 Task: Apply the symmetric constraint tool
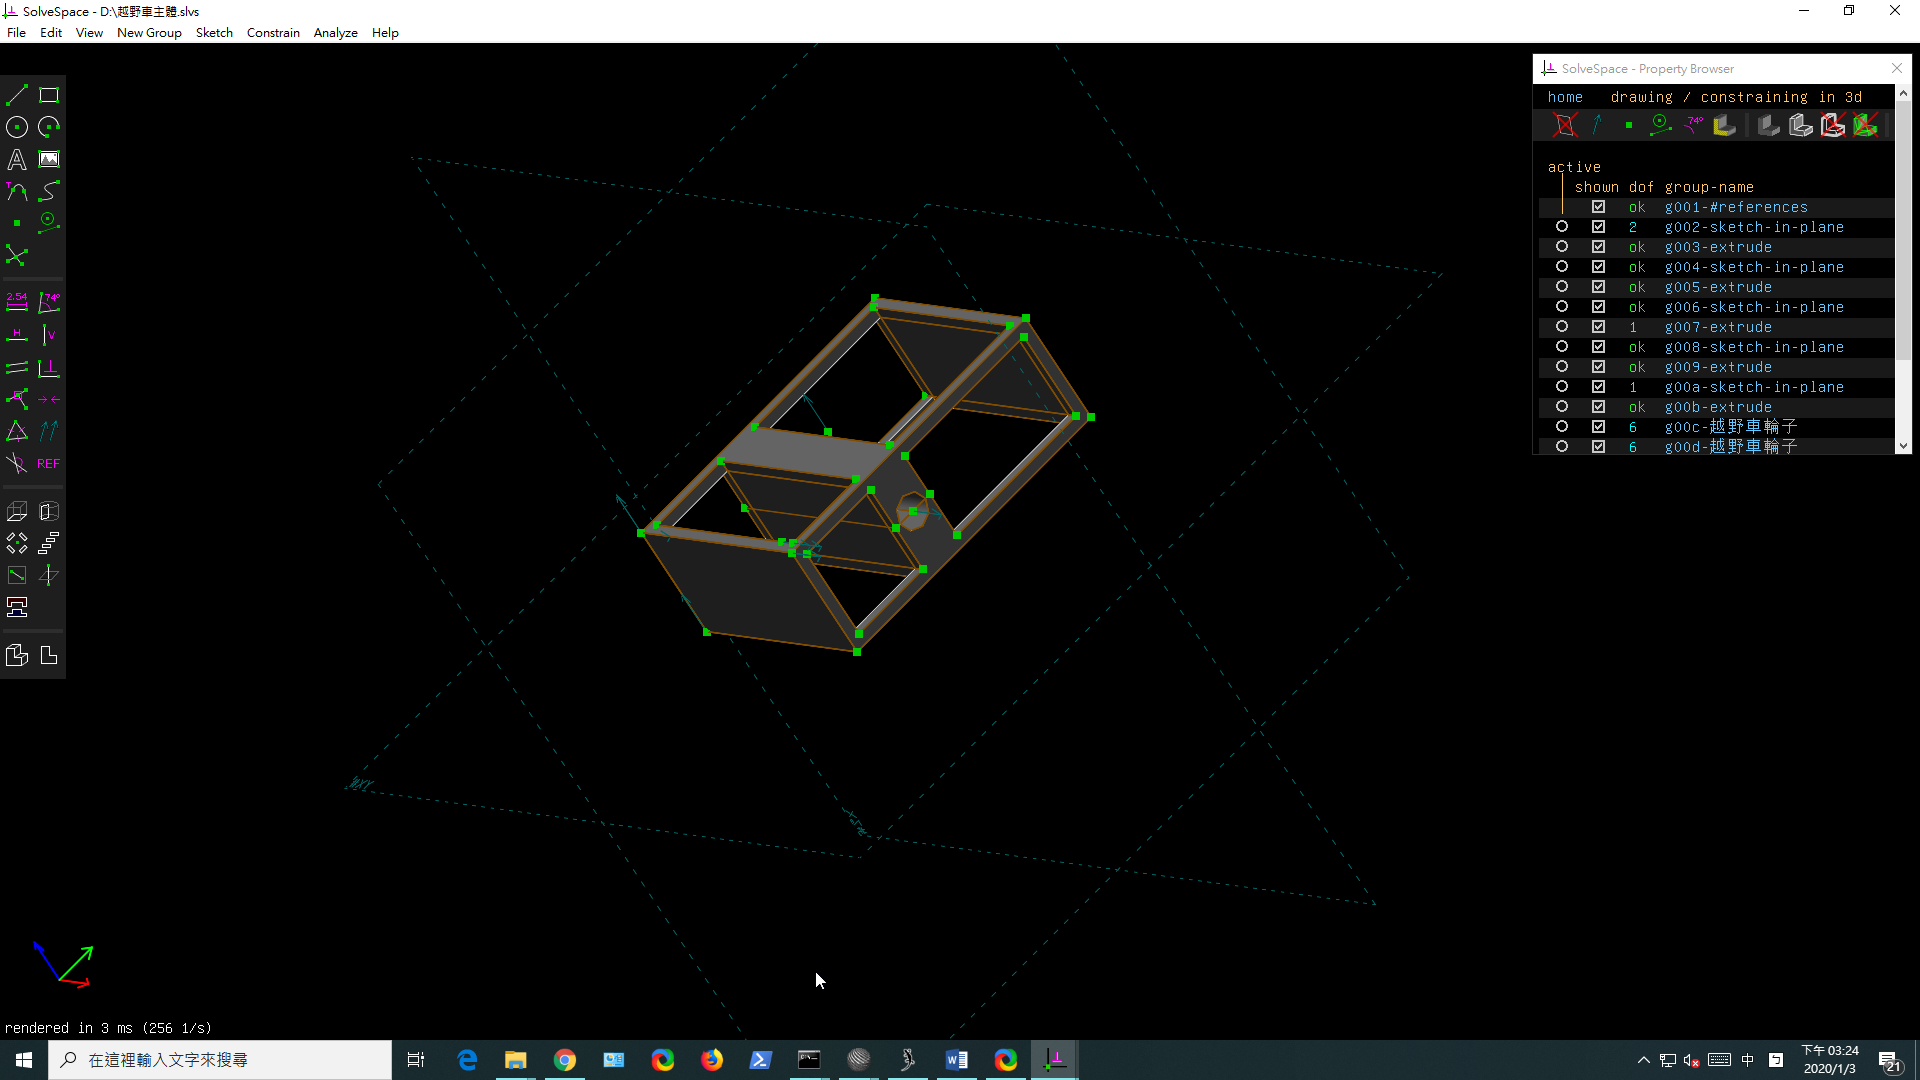click(x=49, y=399)
